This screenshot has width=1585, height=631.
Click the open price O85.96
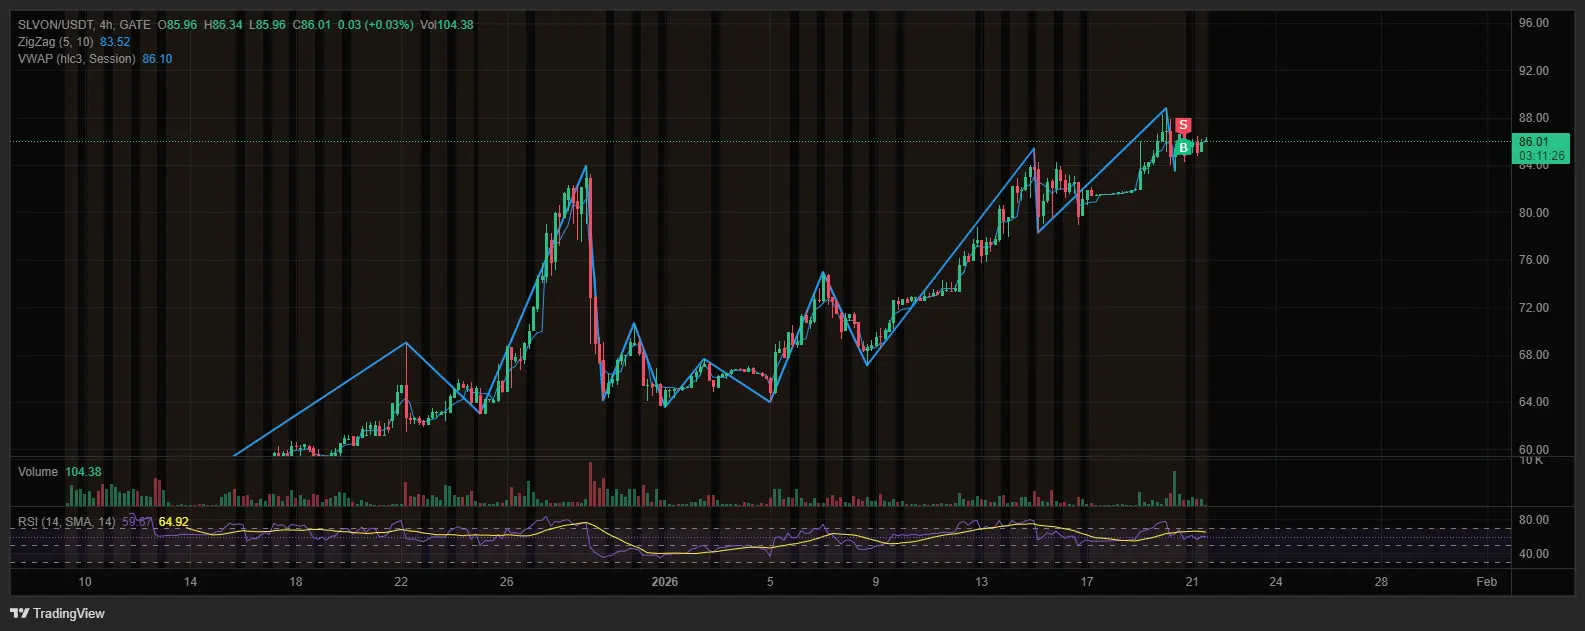tap(178, 25)
